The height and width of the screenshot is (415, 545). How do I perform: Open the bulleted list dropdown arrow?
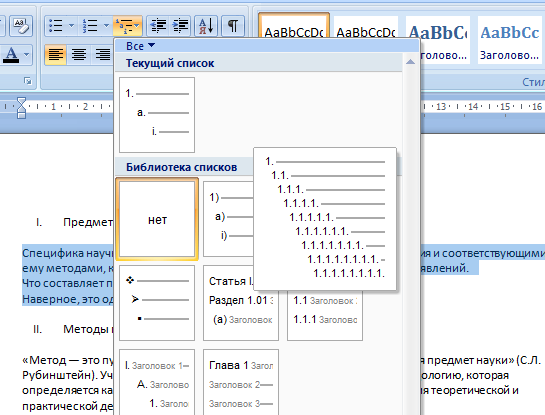click(x=72, y=25)
